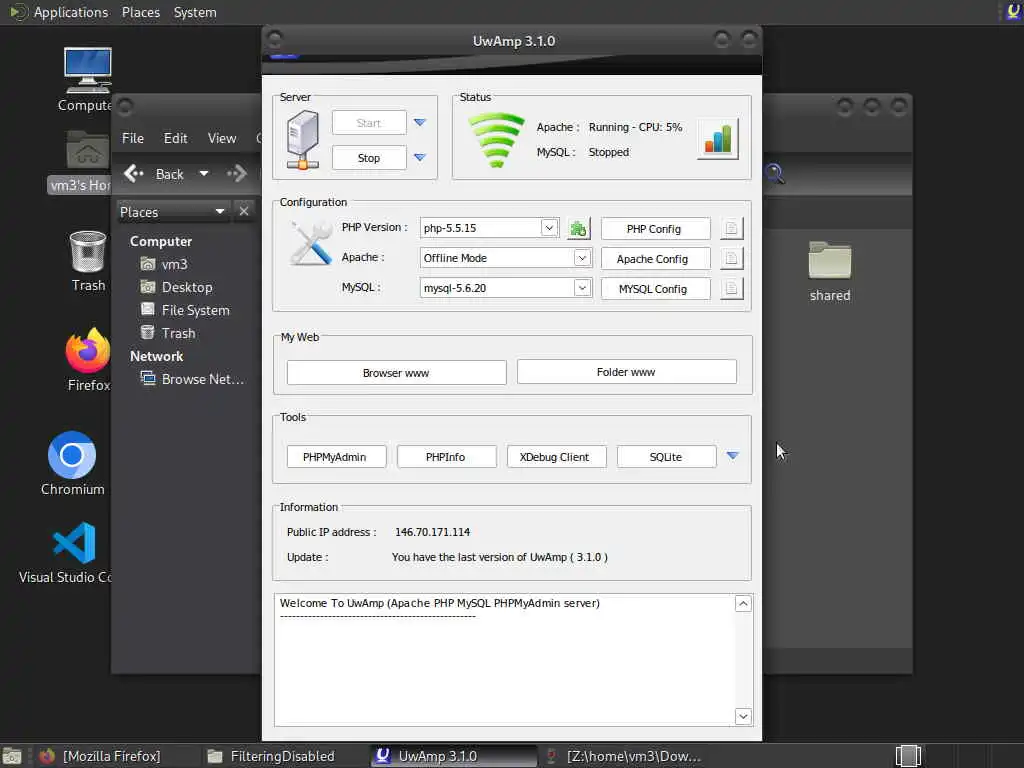Click the Back button in file manager

[x=154, y=174]
